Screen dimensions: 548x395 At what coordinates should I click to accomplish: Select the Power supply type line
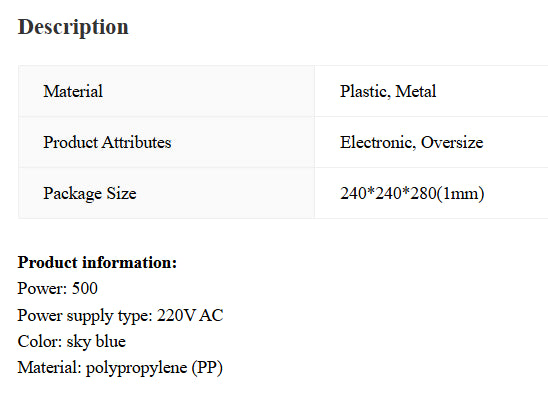[x=120, y=315]
